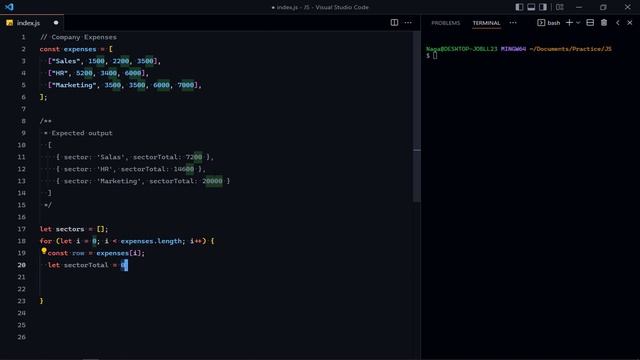Click closing brace on line 23
This screenshot has width=640, height=360.
pos(41,301)
